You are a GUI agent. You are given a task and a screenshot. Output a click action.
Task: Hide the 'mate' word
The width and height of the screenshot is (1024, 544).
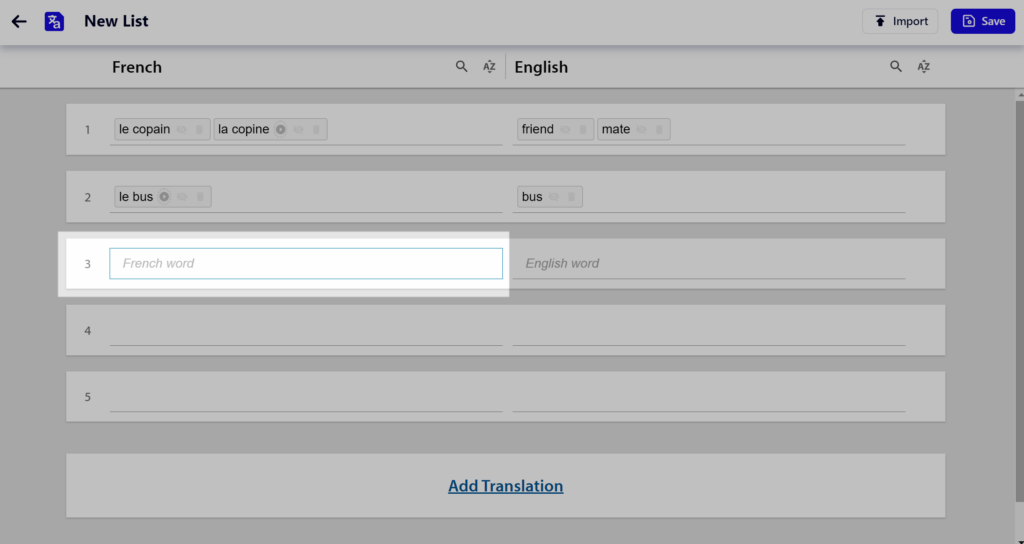pos(641,129)
